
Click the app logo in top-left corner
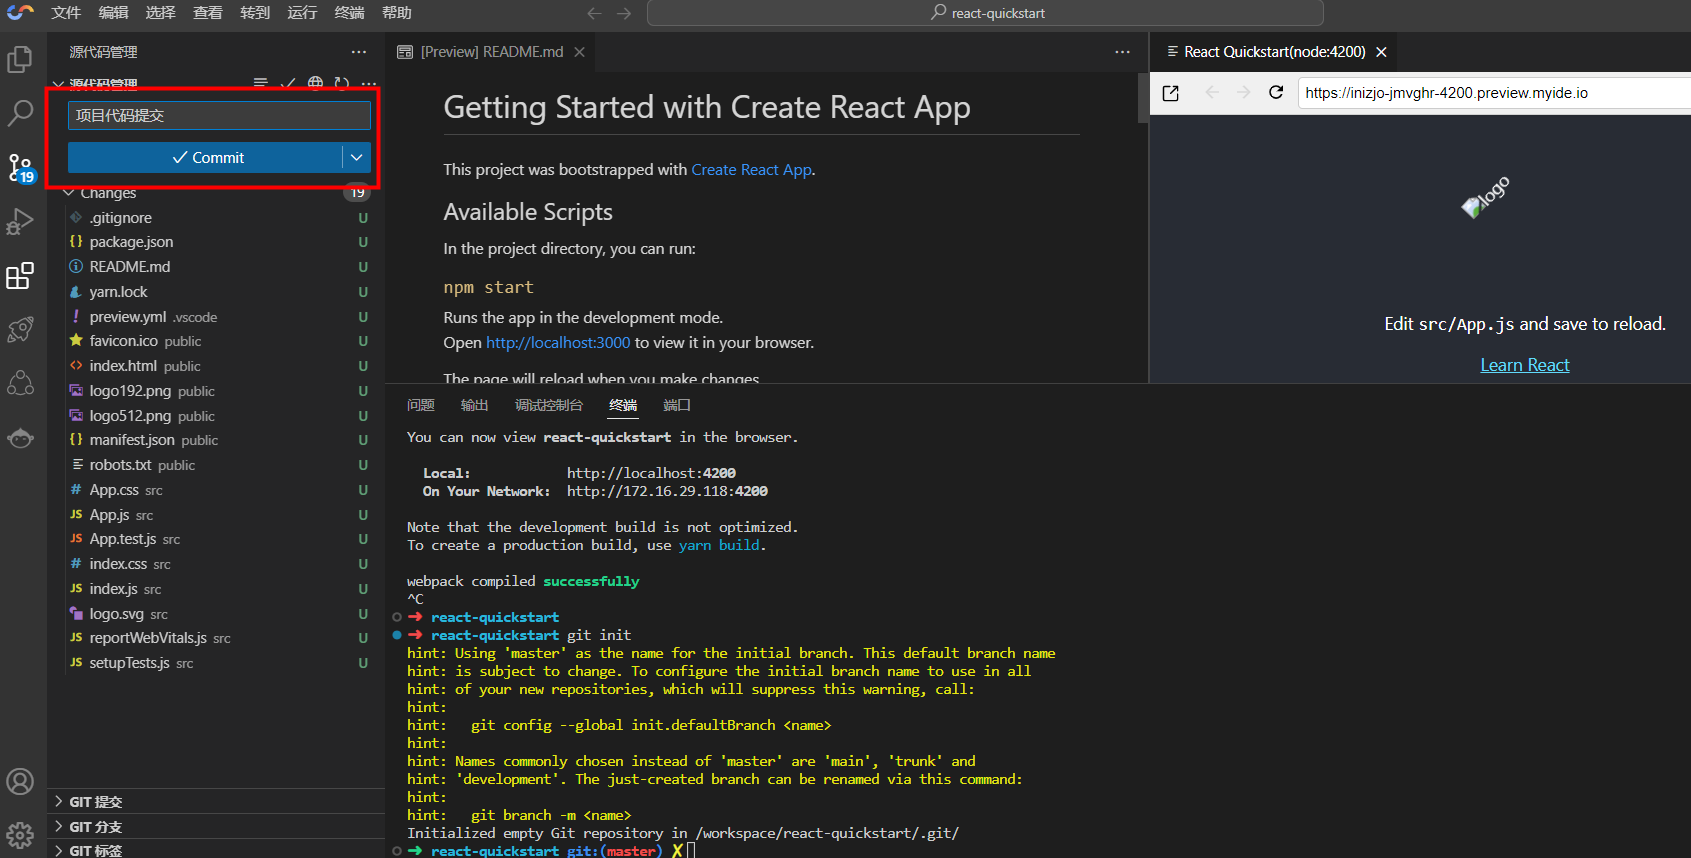[x=20, y=12]
